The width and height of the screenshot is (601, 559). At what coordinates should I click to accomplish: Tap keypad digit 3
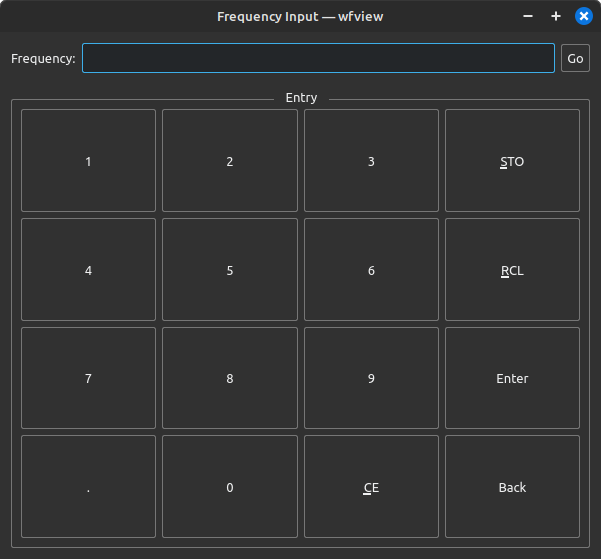(371, 160)
